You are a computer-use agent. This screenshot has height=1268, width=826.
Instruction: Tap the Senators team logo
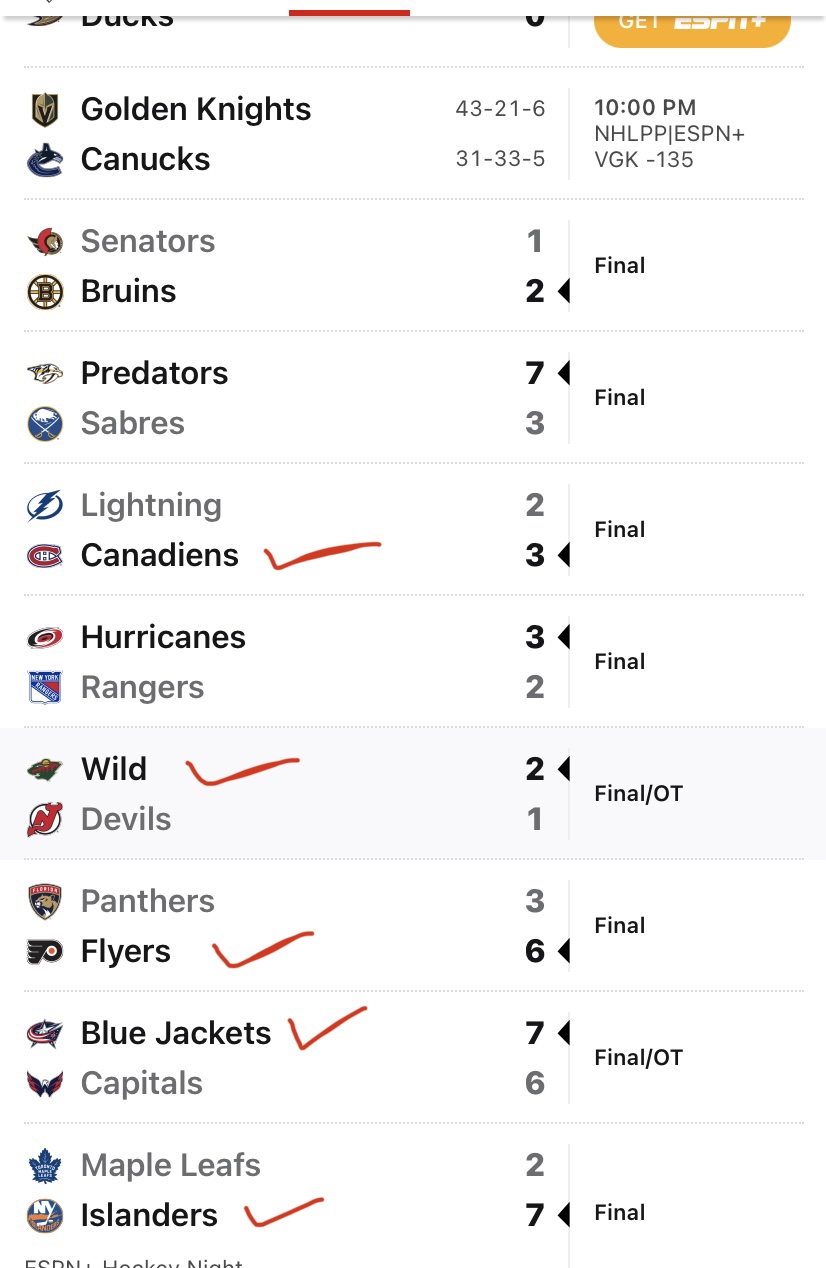[45, 242]
